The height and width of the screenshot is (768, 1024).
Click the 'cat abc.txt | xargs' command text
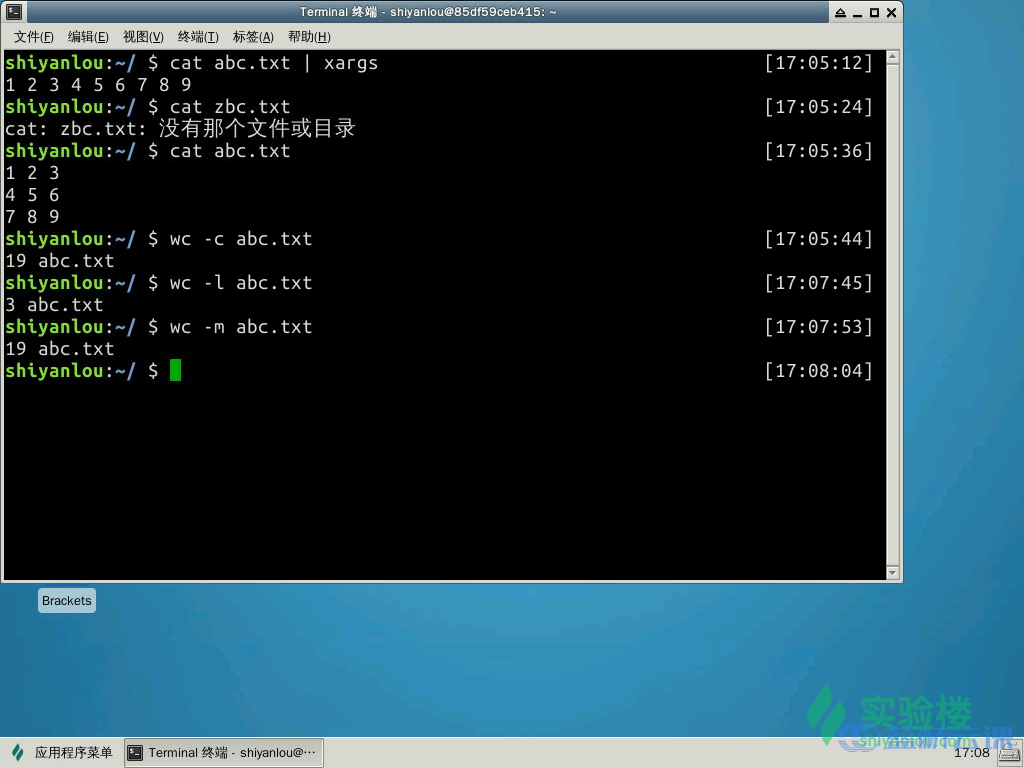274,63
